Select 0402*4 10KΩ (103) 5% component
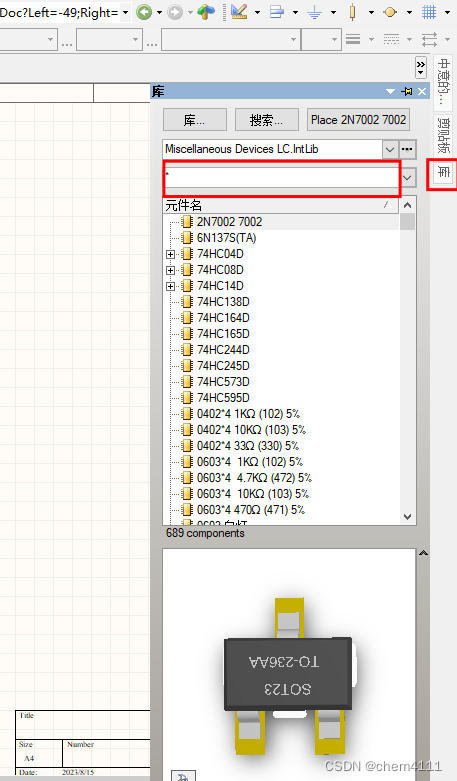457x781 pixels. coord(251,430)
